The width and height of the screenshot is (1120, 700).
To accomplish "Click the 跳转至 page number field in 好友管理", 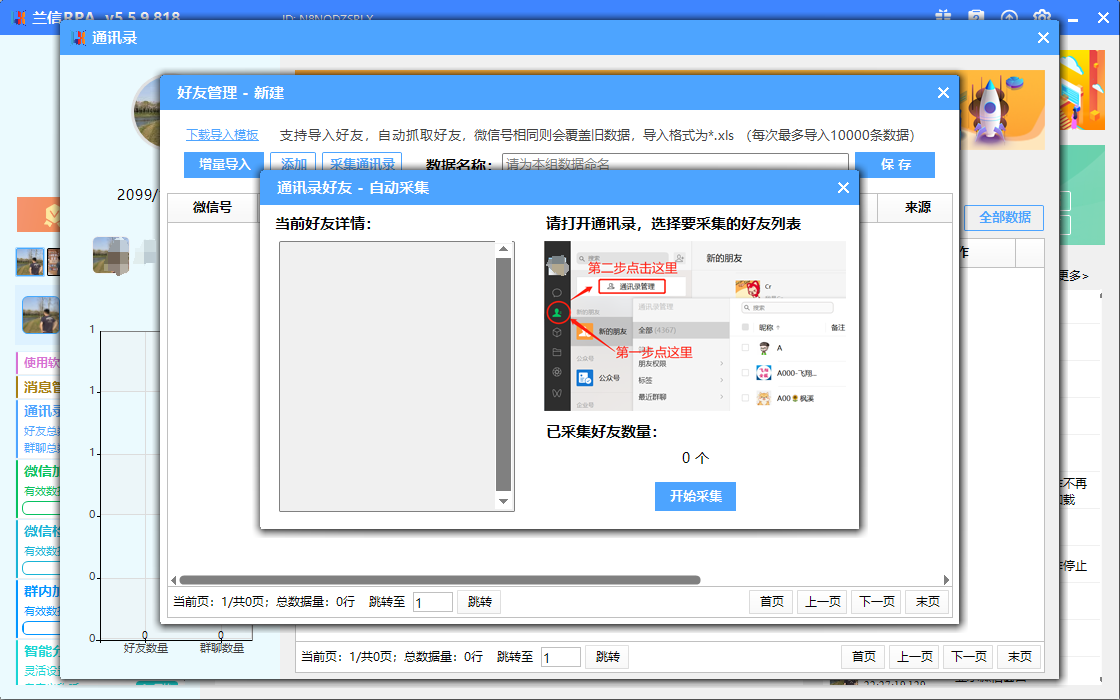I will (x=433, y=602).
